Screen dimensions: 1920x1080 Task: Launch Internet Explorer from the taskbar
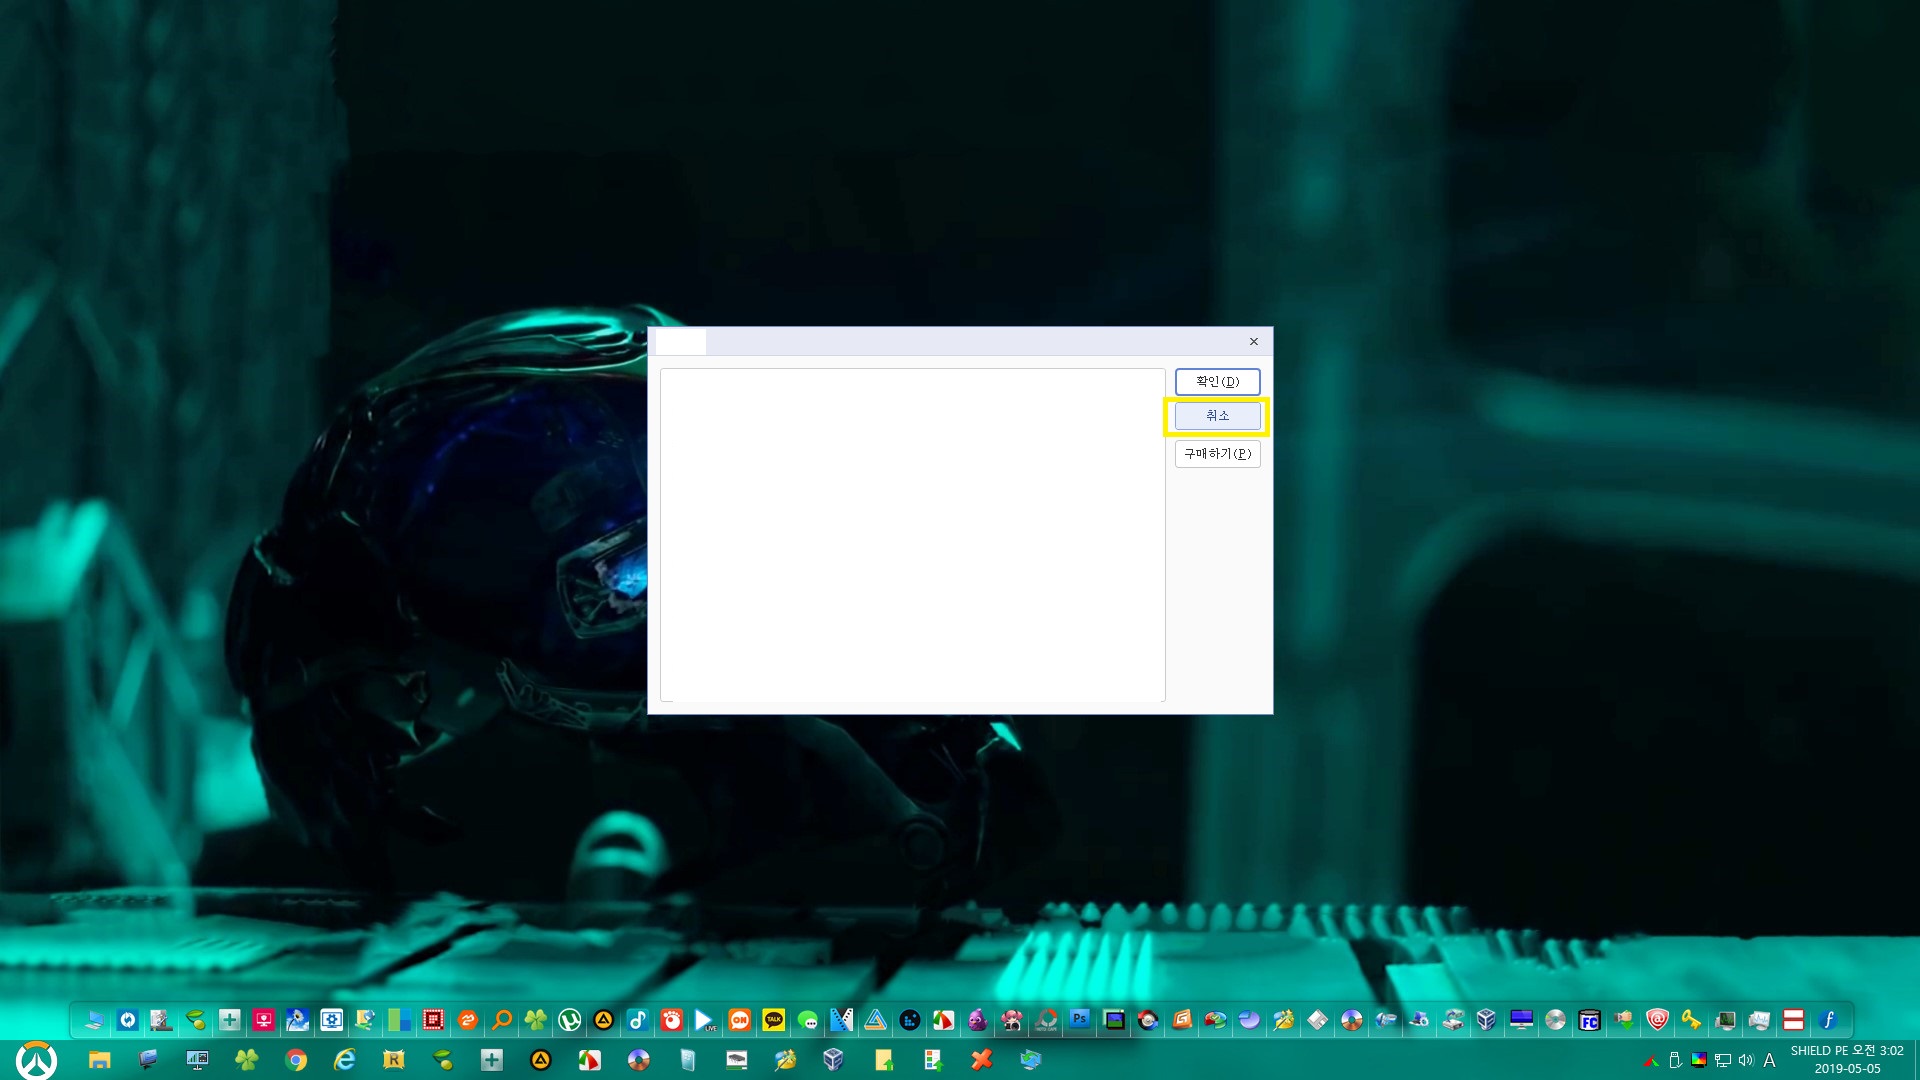pos(345,1060)
